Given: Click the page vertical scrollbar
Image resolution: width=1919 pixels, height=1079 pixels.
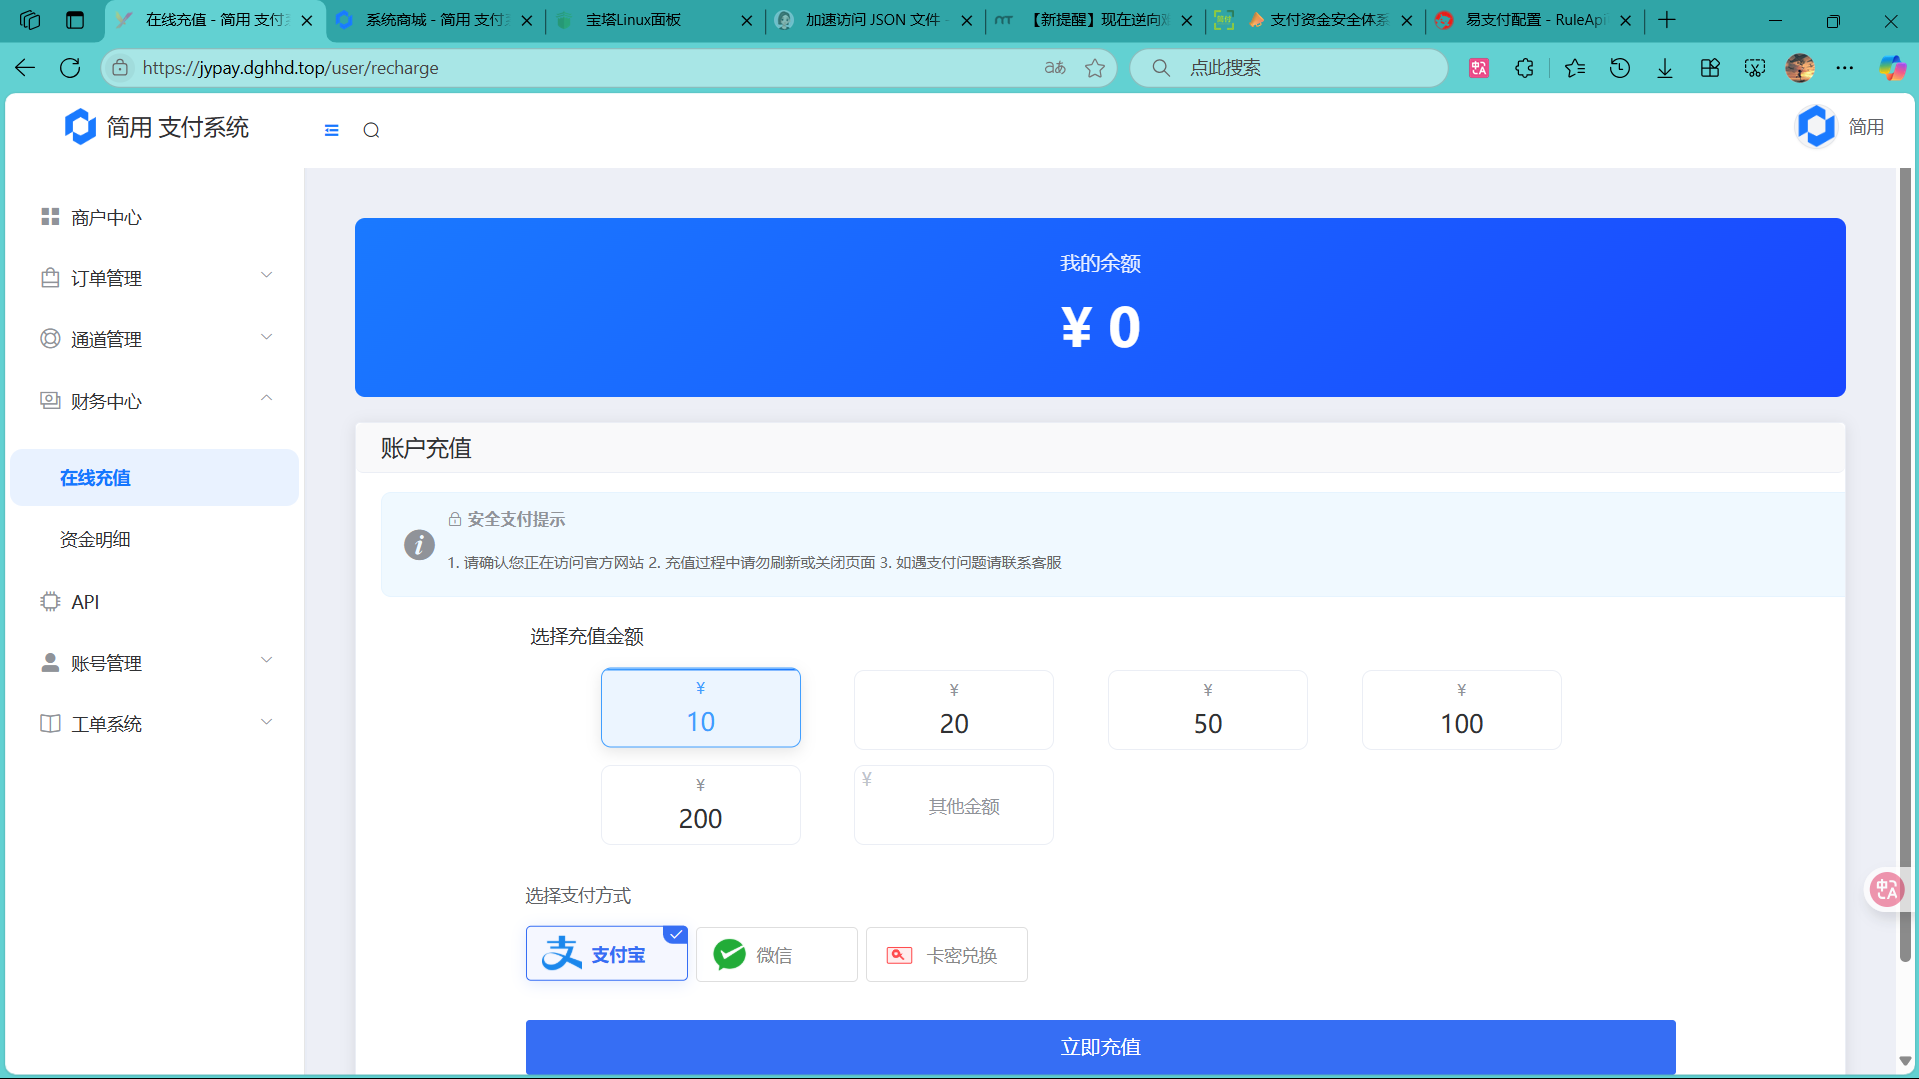Looking at the screenshot, I should [x=1905, y=560].
